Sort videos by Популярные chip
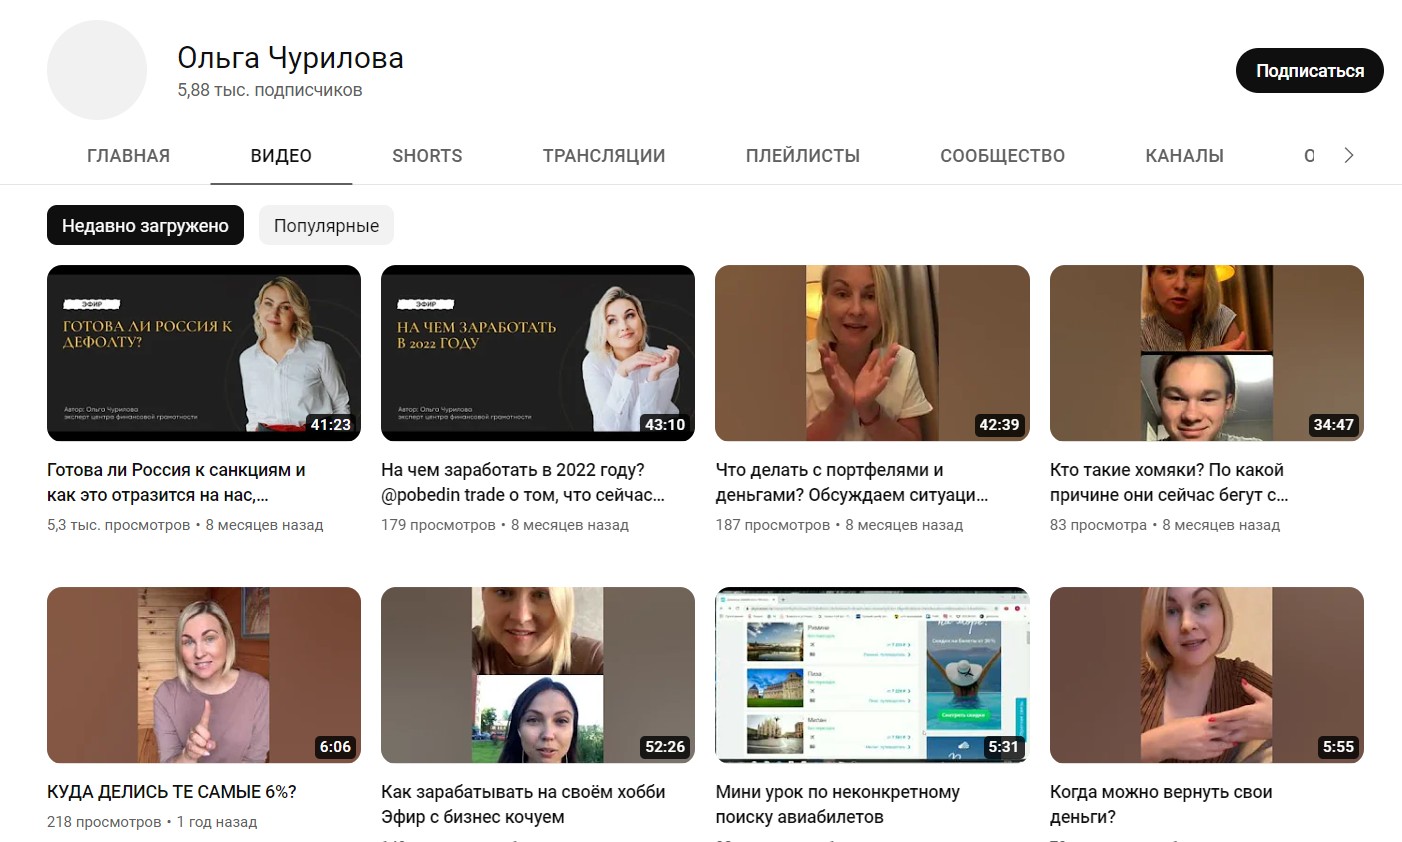 [x=326, y=226]
